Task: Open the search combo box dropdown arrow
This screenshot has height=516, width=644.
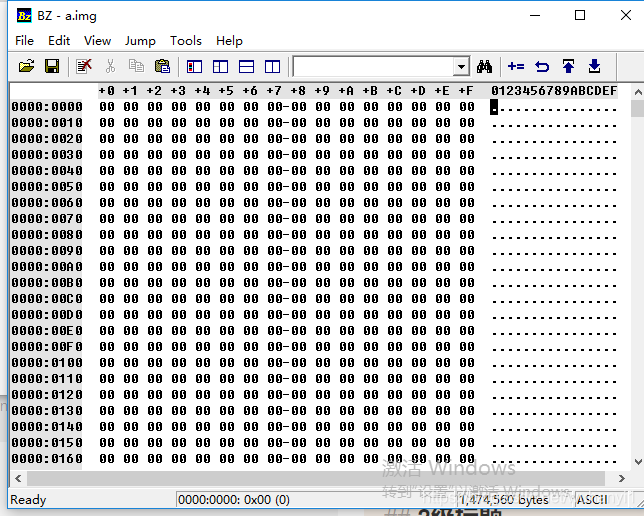Action: [462, 67]
